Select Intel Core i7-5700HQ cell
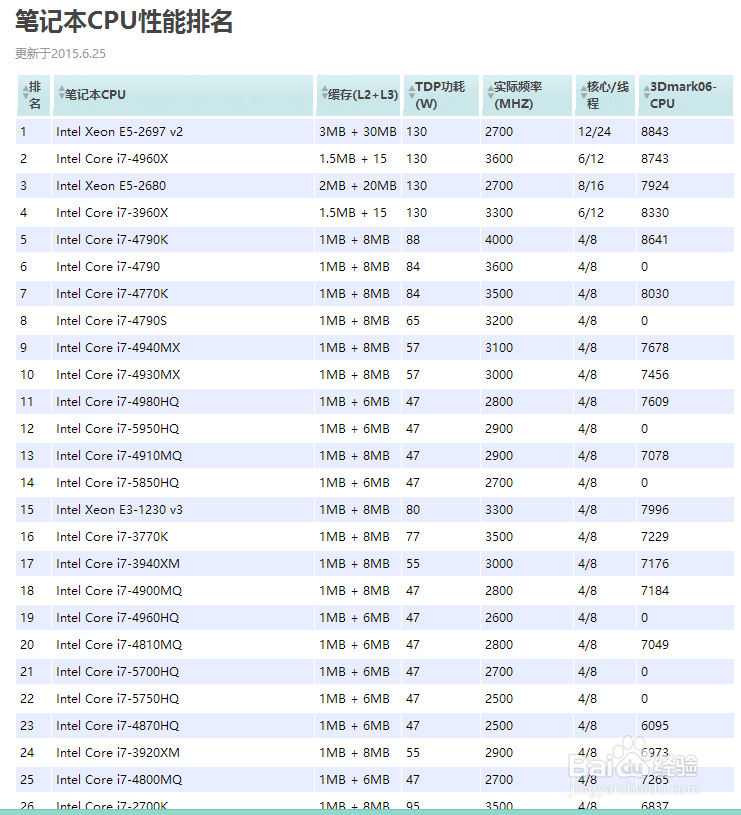 coord(182,672)
